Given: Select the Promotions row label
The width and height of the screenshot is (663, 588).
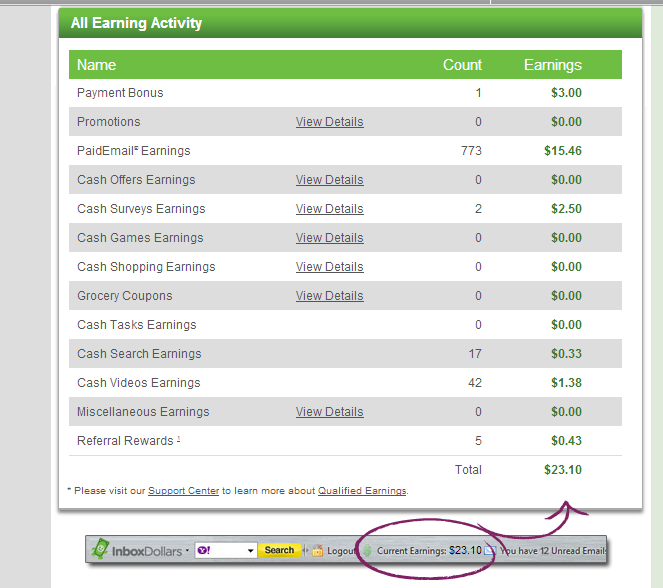Looking at the screenshot, I should click(109, 122).
